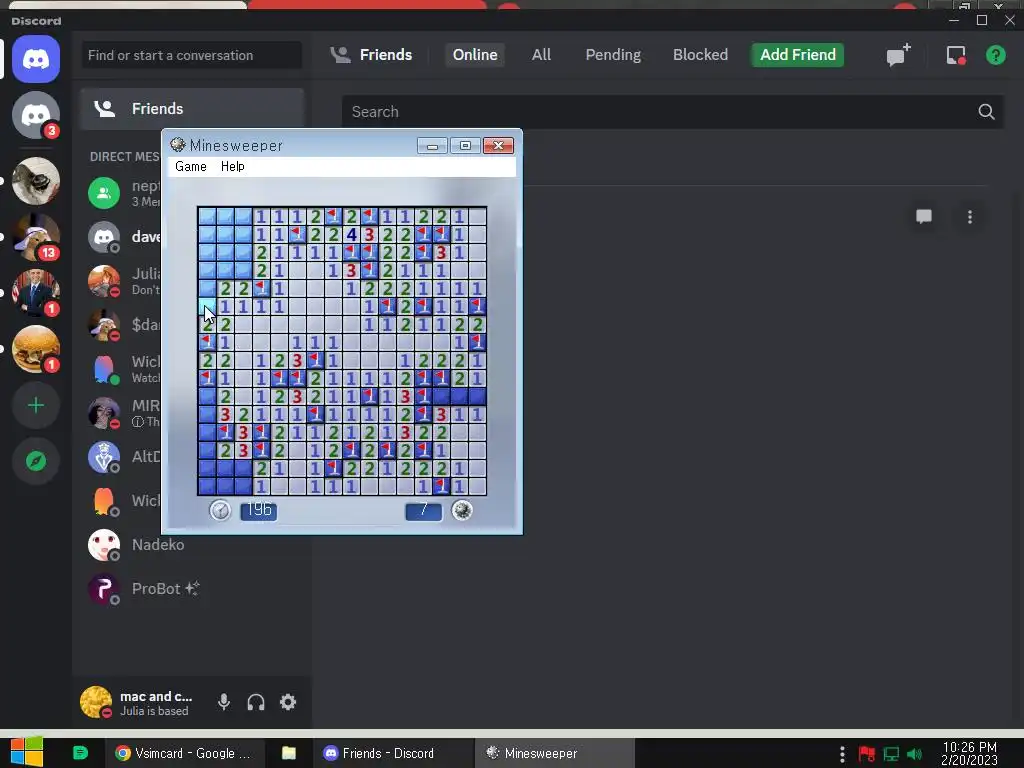This screenshot has width=1024, height=768.
Task: Click the green taskbar icon next to Start
Action: [x=80, y=753]
